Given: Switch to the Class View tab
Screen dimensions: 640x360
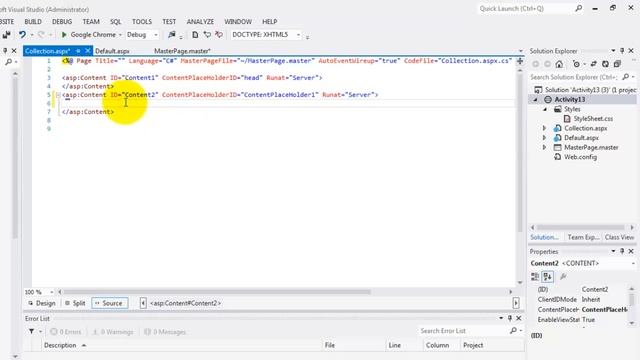Looking at the screenshot, I should point(619,237).
